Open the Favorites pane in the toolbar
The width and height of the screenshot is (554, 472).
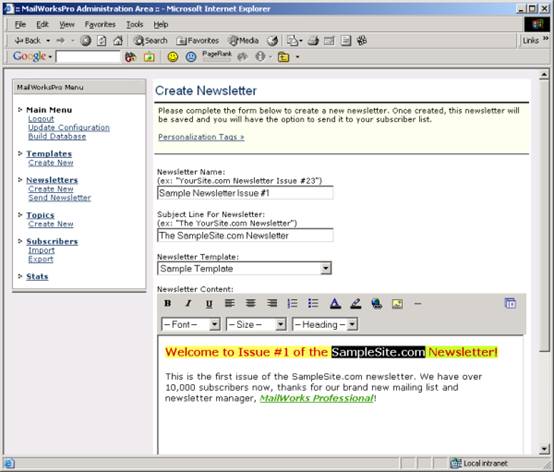198,41
